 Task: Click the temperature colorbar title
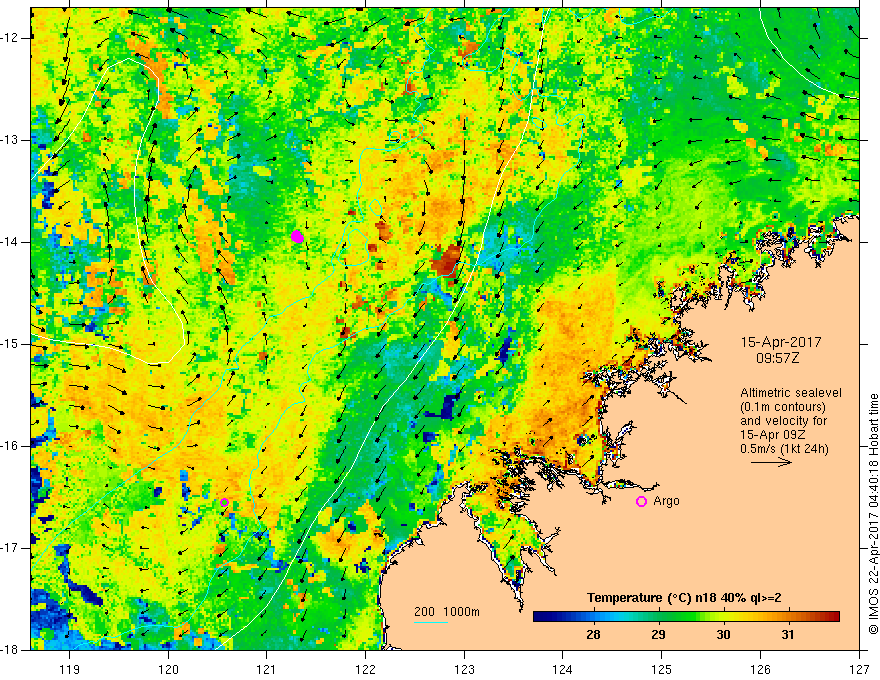[x=684, y=598]
